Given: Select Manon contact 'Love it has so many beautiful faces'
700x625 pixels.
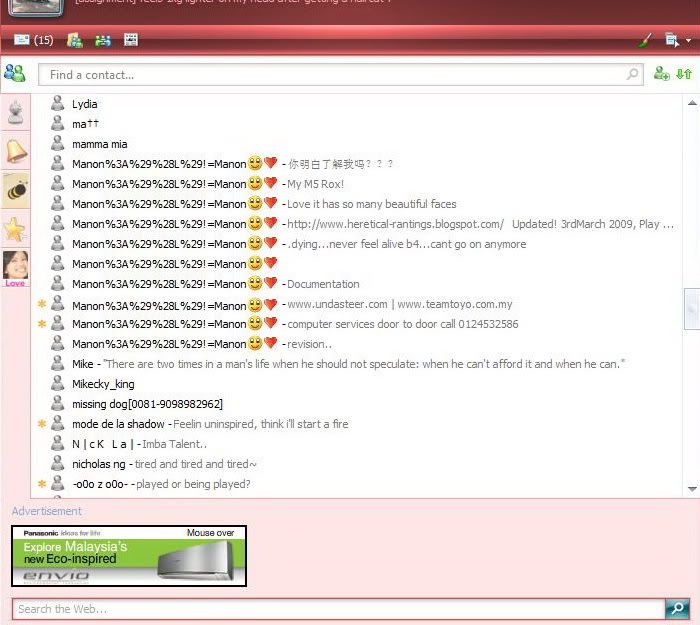Looking at the screenshot, I should pos(263,204).
